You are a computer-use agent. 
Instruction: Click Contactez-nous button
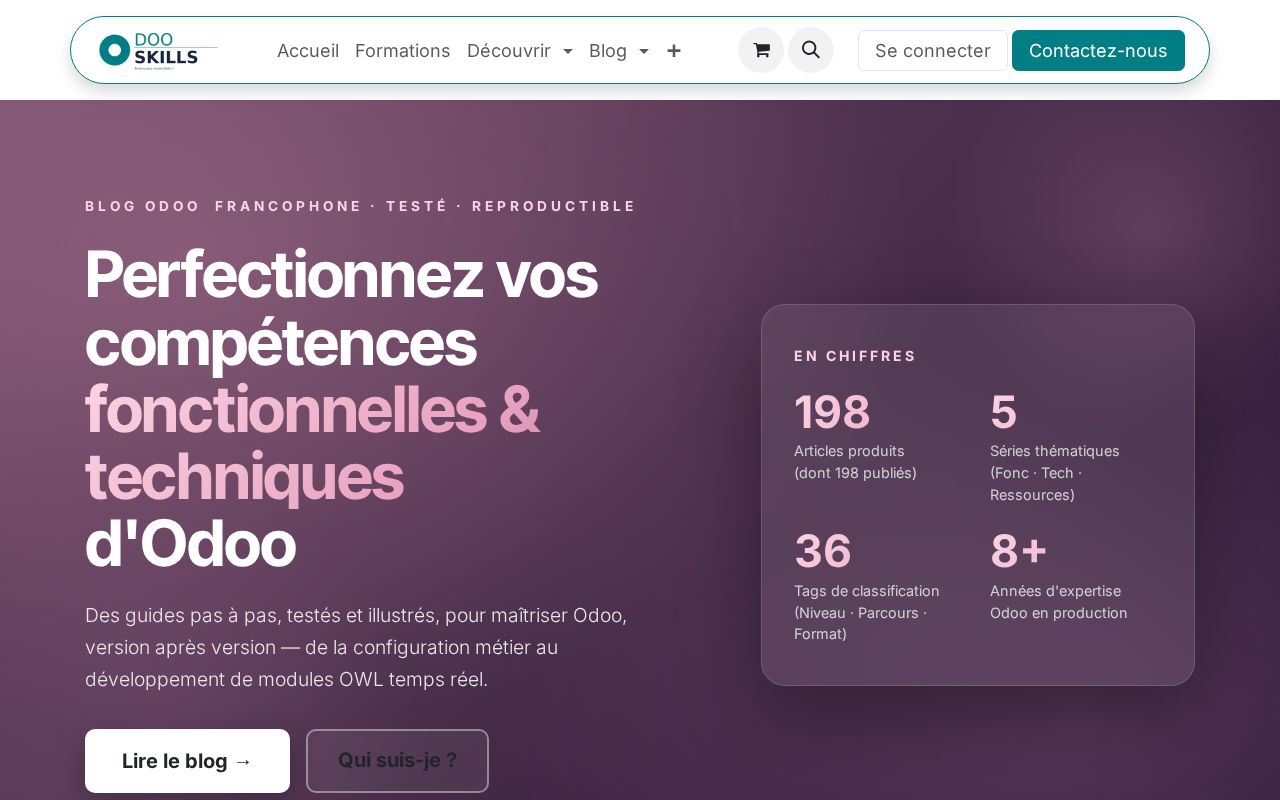pos(1098,50)
